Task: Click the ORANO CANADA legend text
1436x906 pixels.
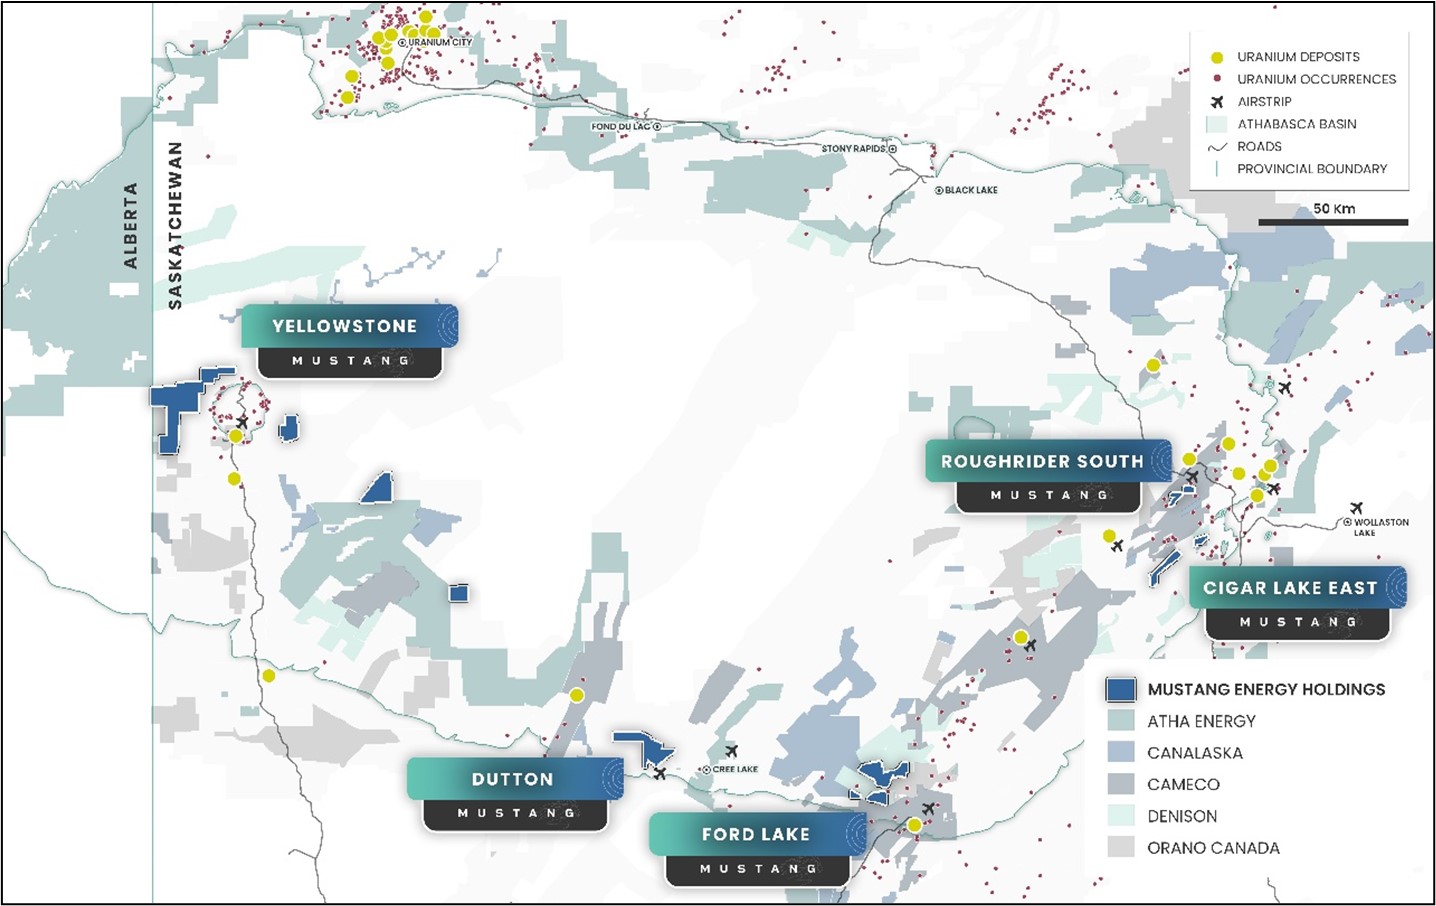Action: pos(1213,848)
